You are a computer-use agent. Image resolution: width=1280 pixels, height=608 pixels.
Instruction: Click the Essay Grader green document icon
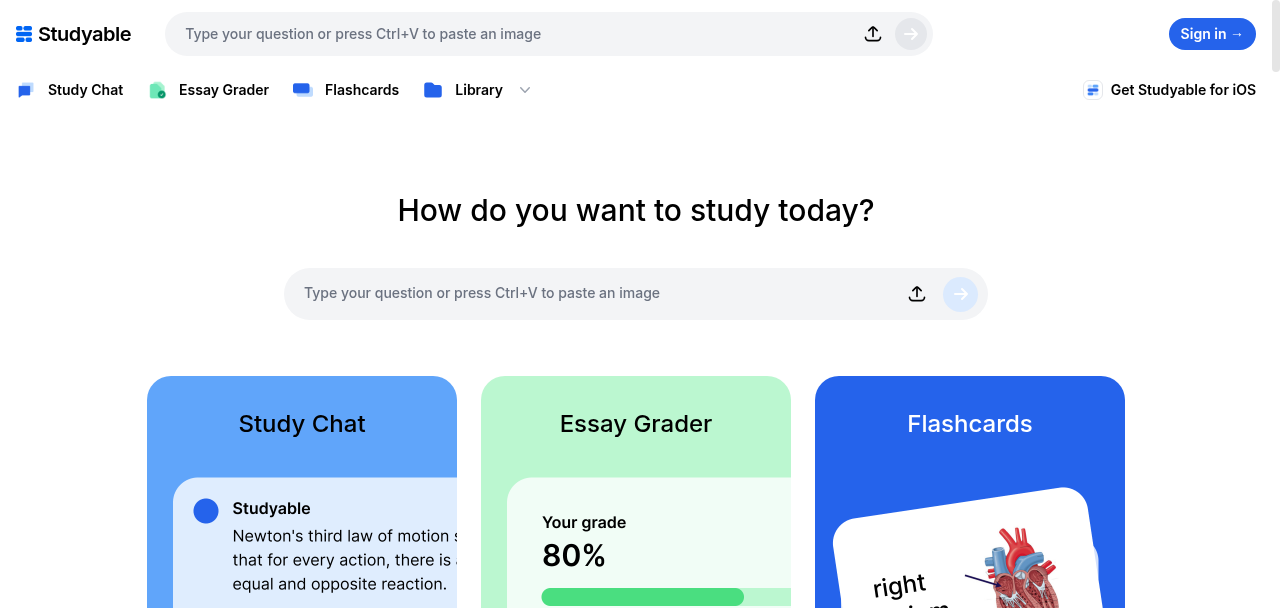(157, 90)
